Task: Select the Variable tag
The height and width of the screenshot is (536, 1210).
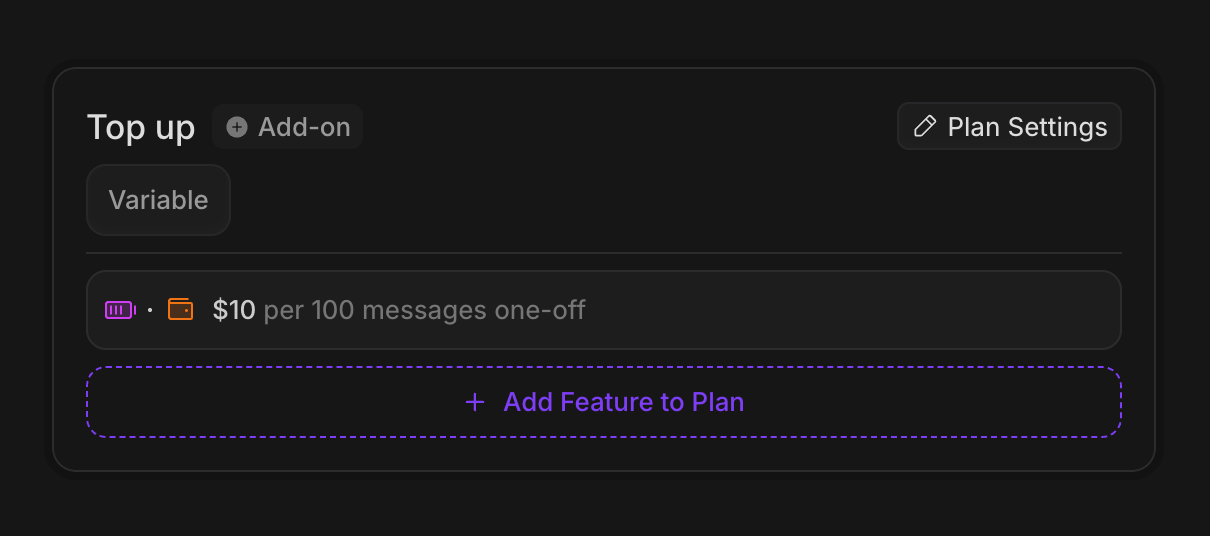Action: pos(158,200)
